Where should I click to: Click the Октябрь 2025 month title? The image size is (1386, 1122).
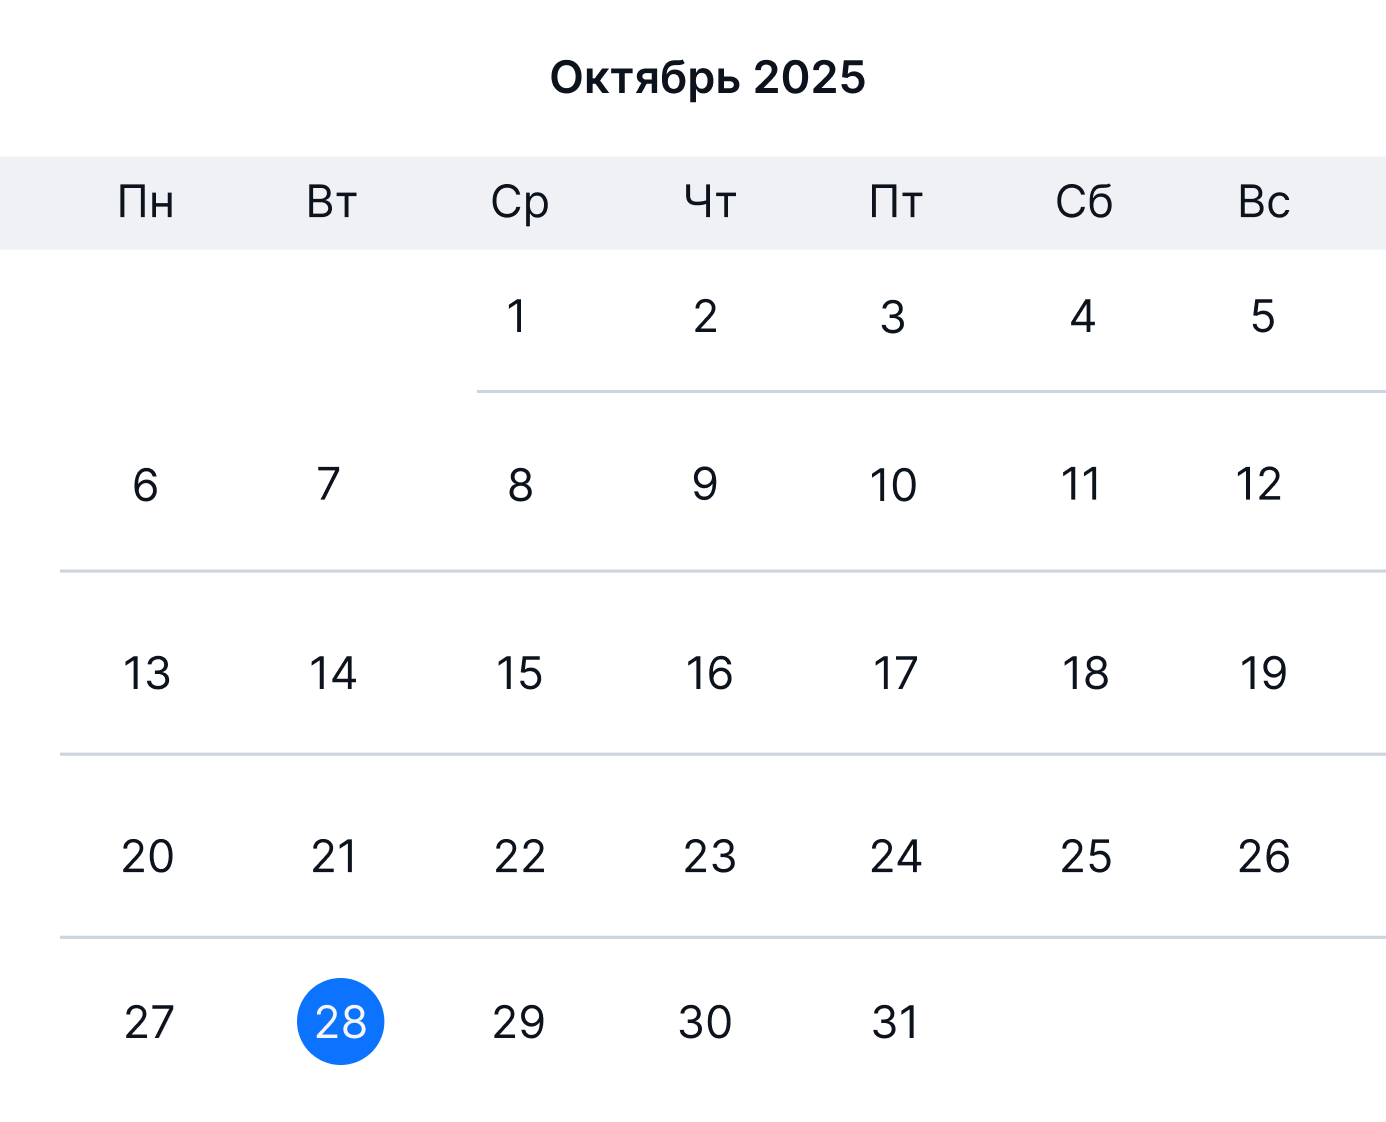click(707, 78)
